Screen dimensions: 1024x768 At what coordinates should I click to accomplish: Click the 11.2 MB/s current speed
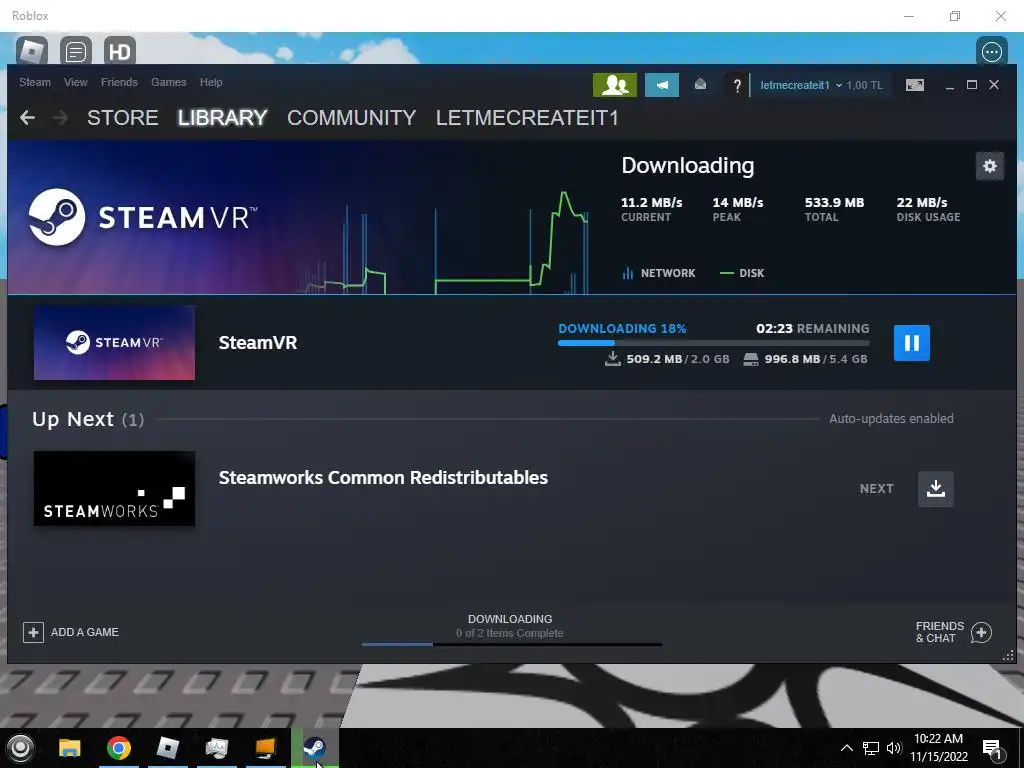(x=652, y=202)
